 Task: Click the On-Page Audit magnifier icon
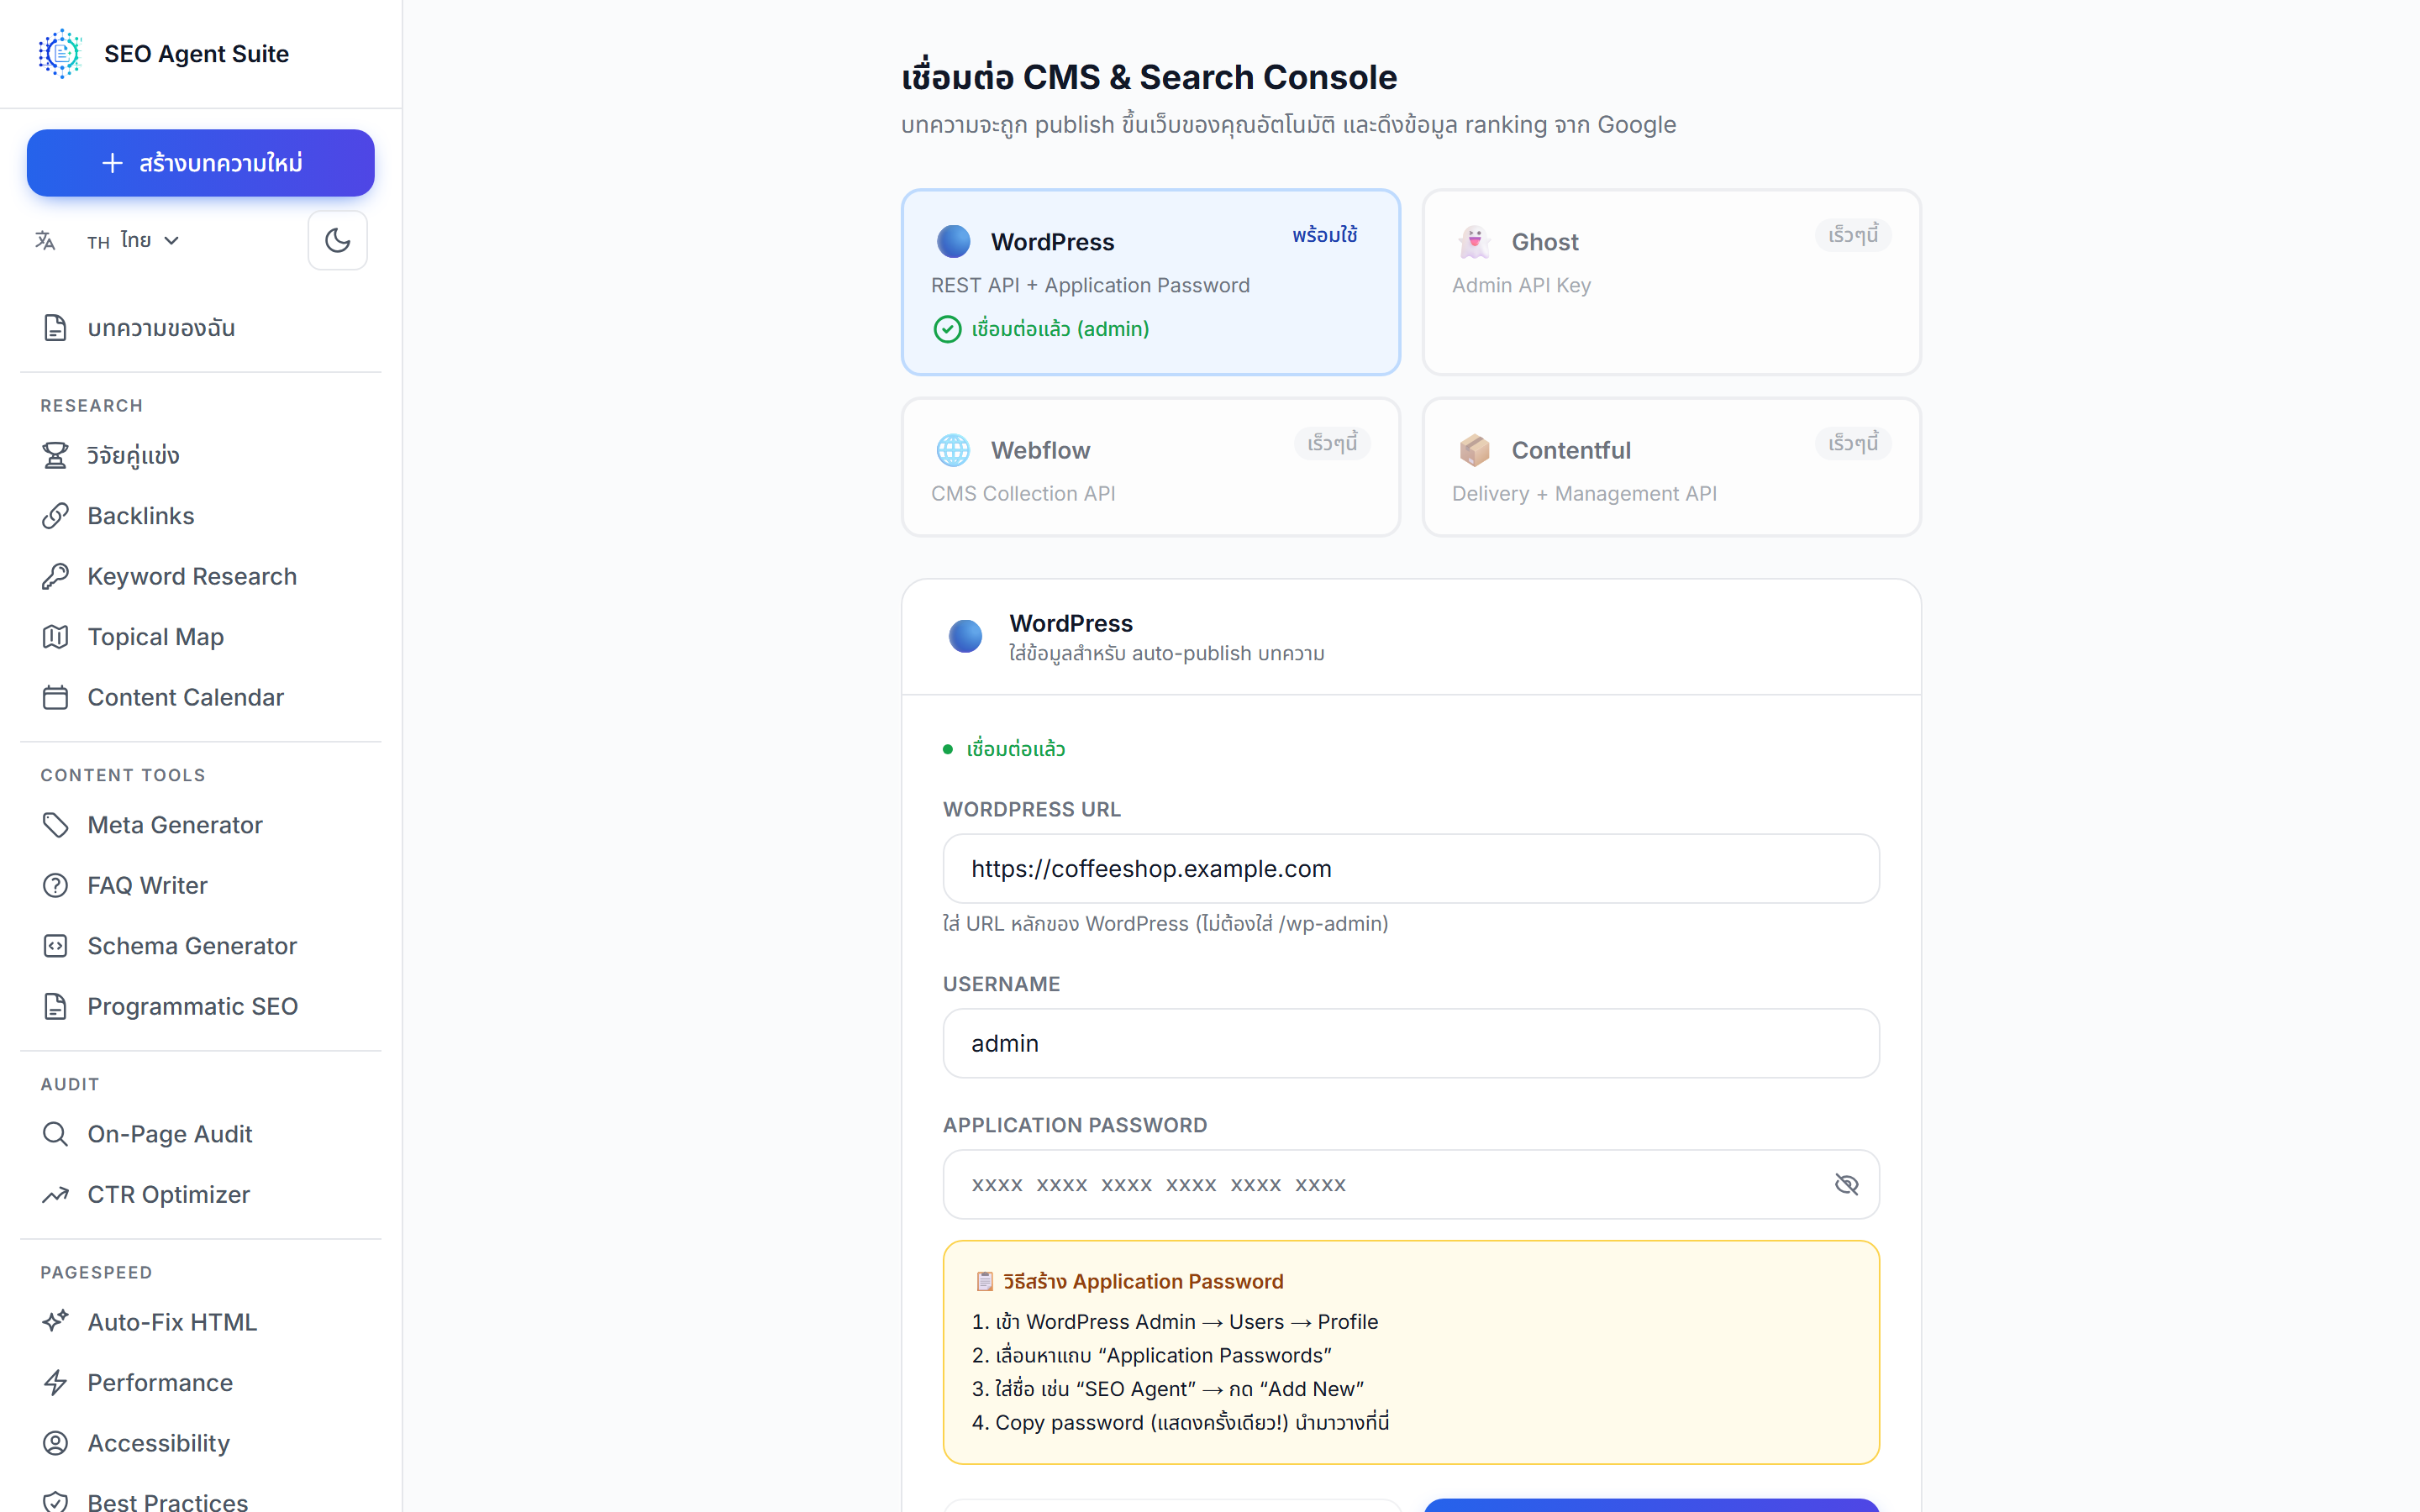tap(56, 1134)
